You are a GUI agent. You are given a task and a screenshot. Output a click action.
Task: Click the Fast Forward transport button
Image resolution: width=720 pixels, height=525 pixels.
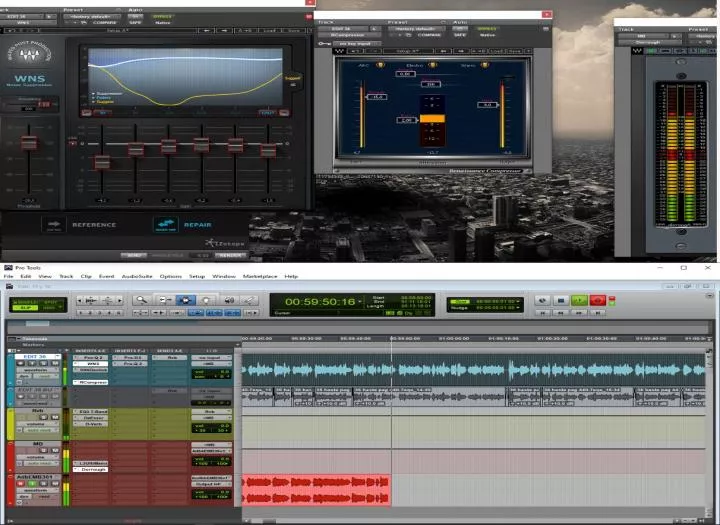(x=579, y=313)
